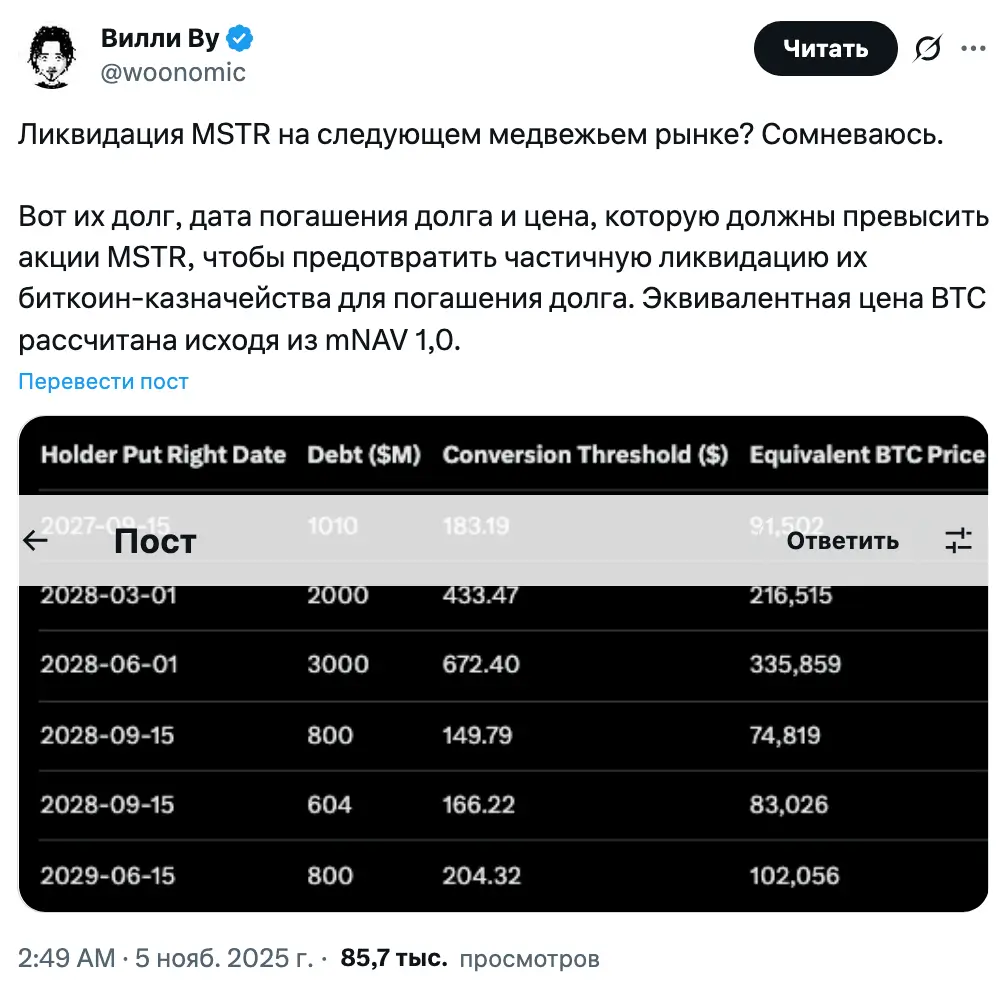
Task: Open the sliders reply settings icon
Action: (x=958, y=541)
